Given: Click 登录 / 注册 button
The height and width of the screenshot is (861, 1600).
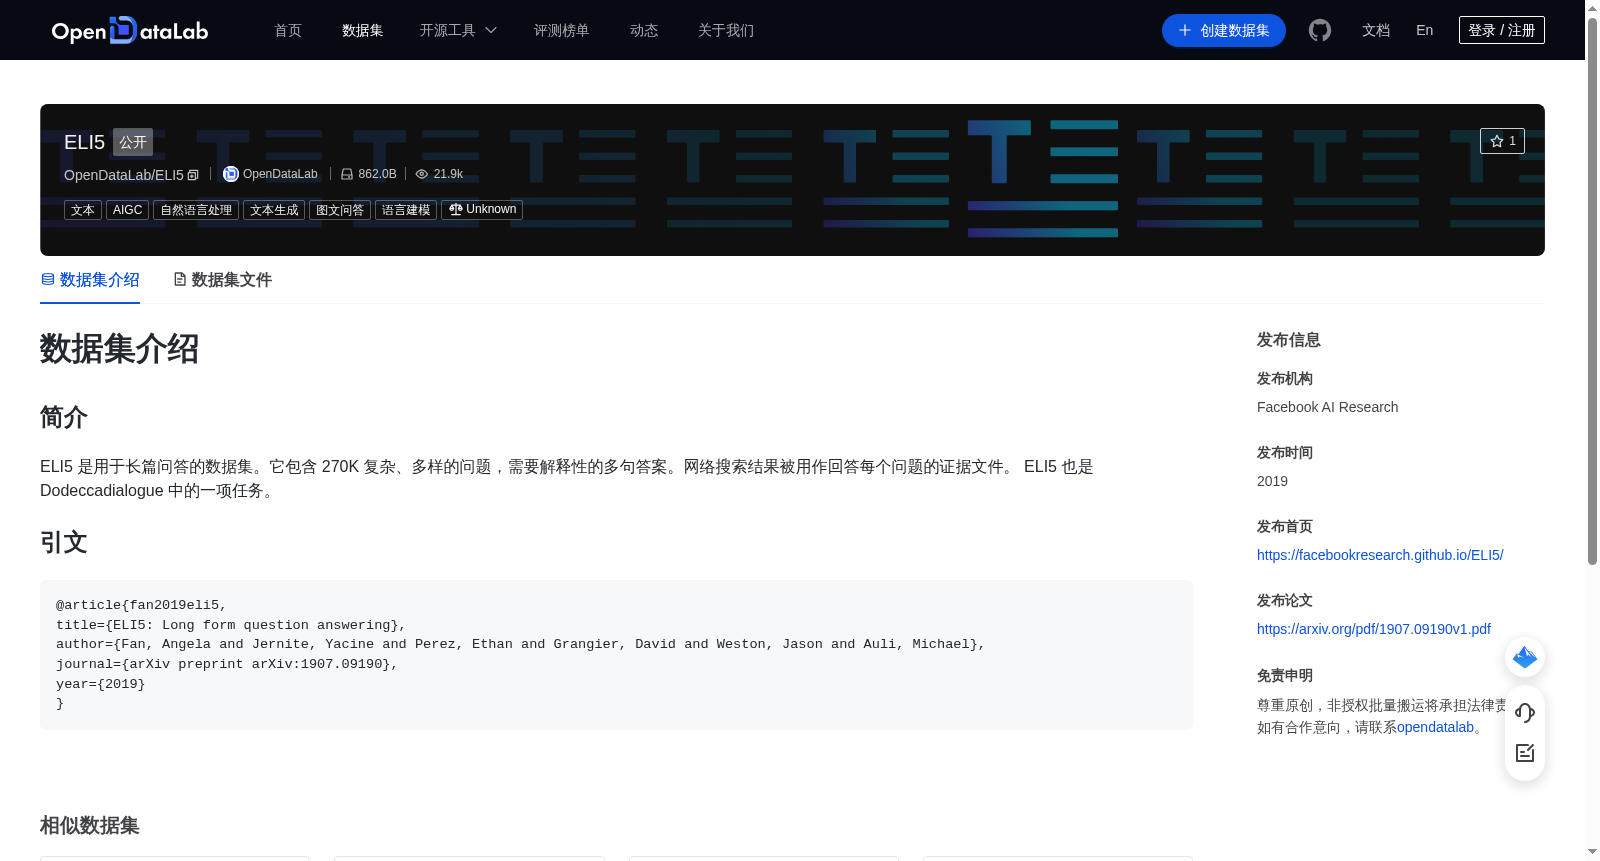Looking at the screenshot, I should 1501,30.
